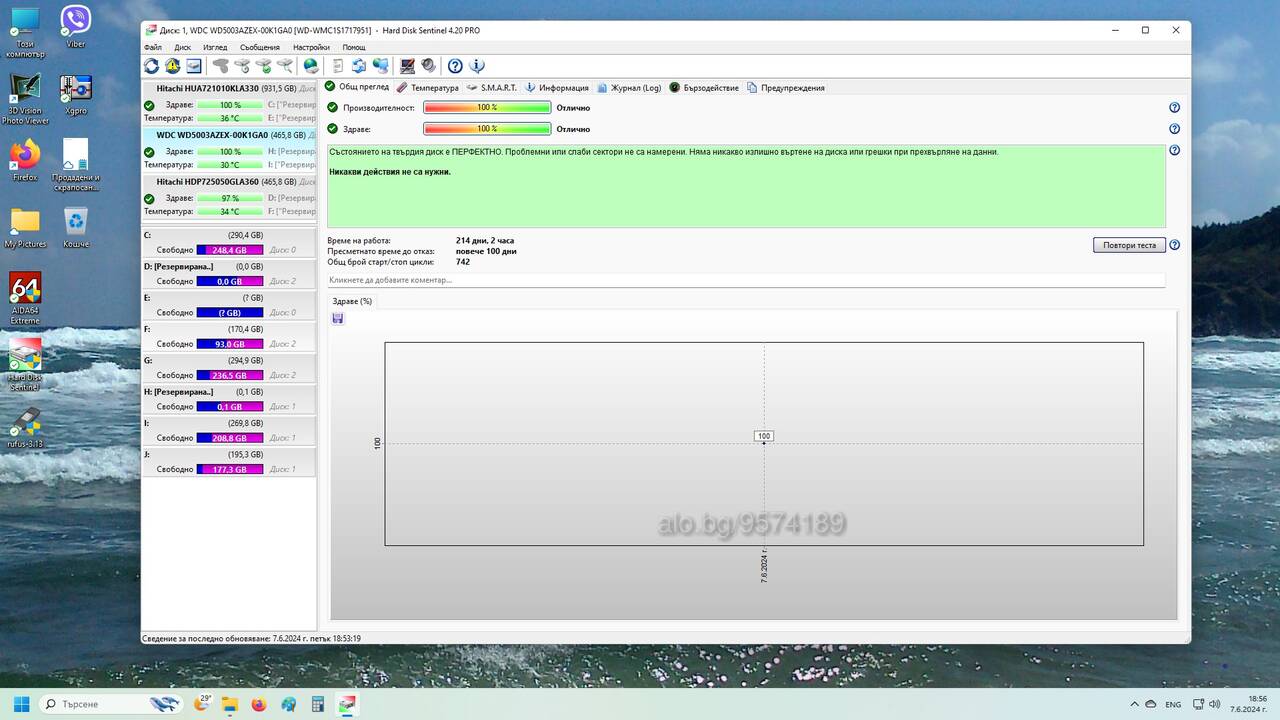Open the Кошче recycle bin desktop icon
The width and height of the screenshot is (1280, 720).
point(76,227)
